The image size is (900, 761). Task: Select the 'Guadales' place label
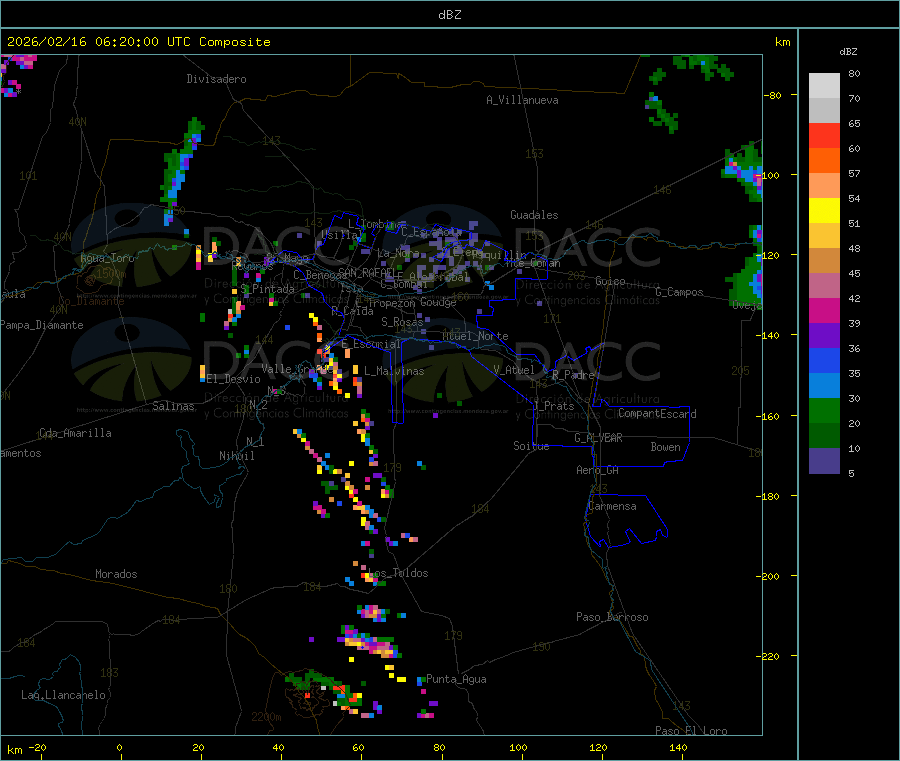coord(534,215)
